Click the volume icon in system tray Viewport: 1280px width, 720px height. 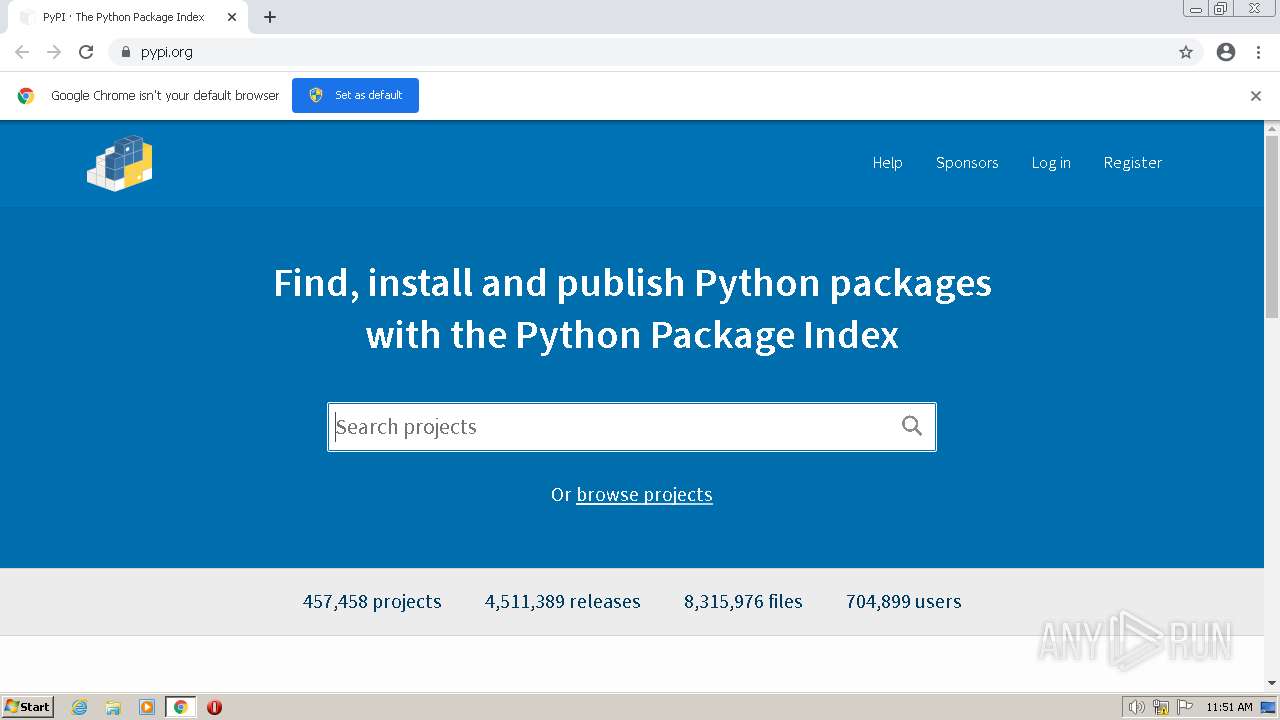(1136, 707)
